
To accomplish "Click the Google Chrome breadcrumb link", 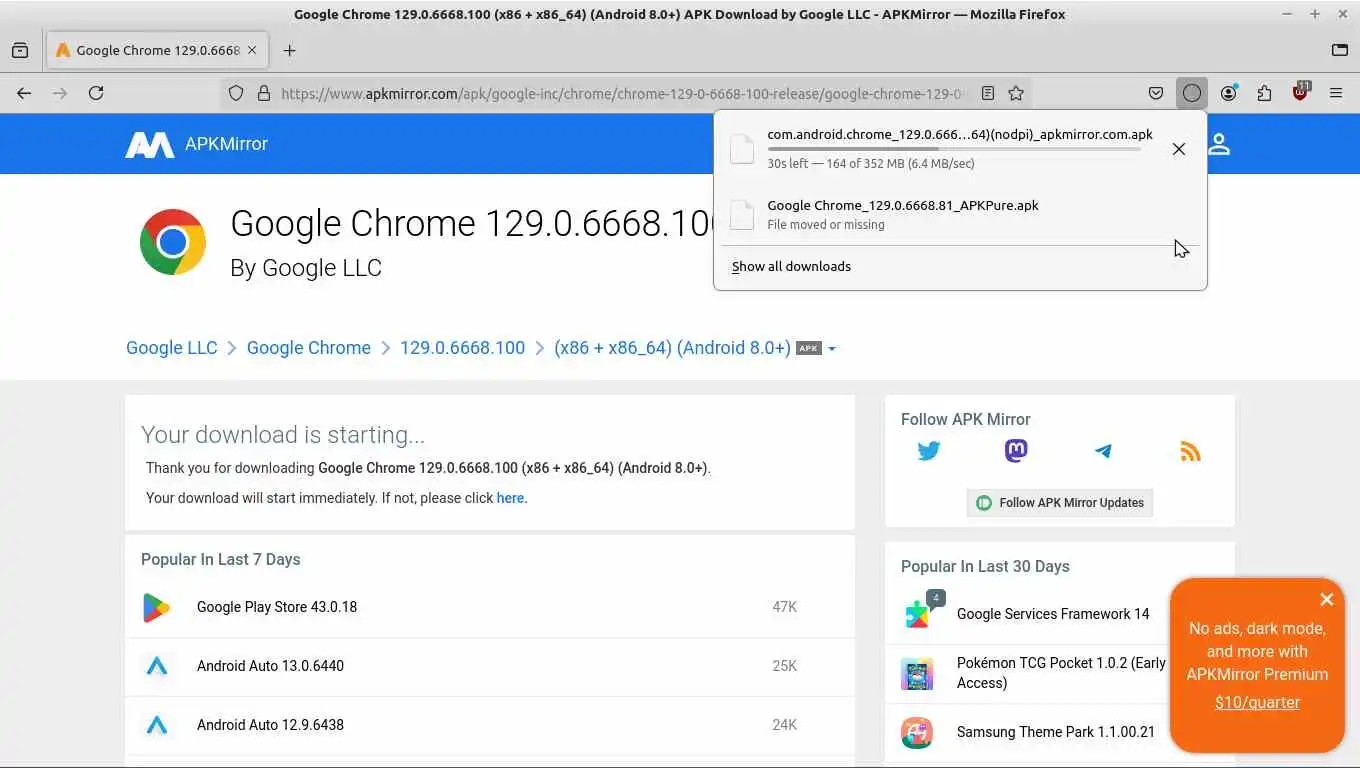I will pos(308,348).
